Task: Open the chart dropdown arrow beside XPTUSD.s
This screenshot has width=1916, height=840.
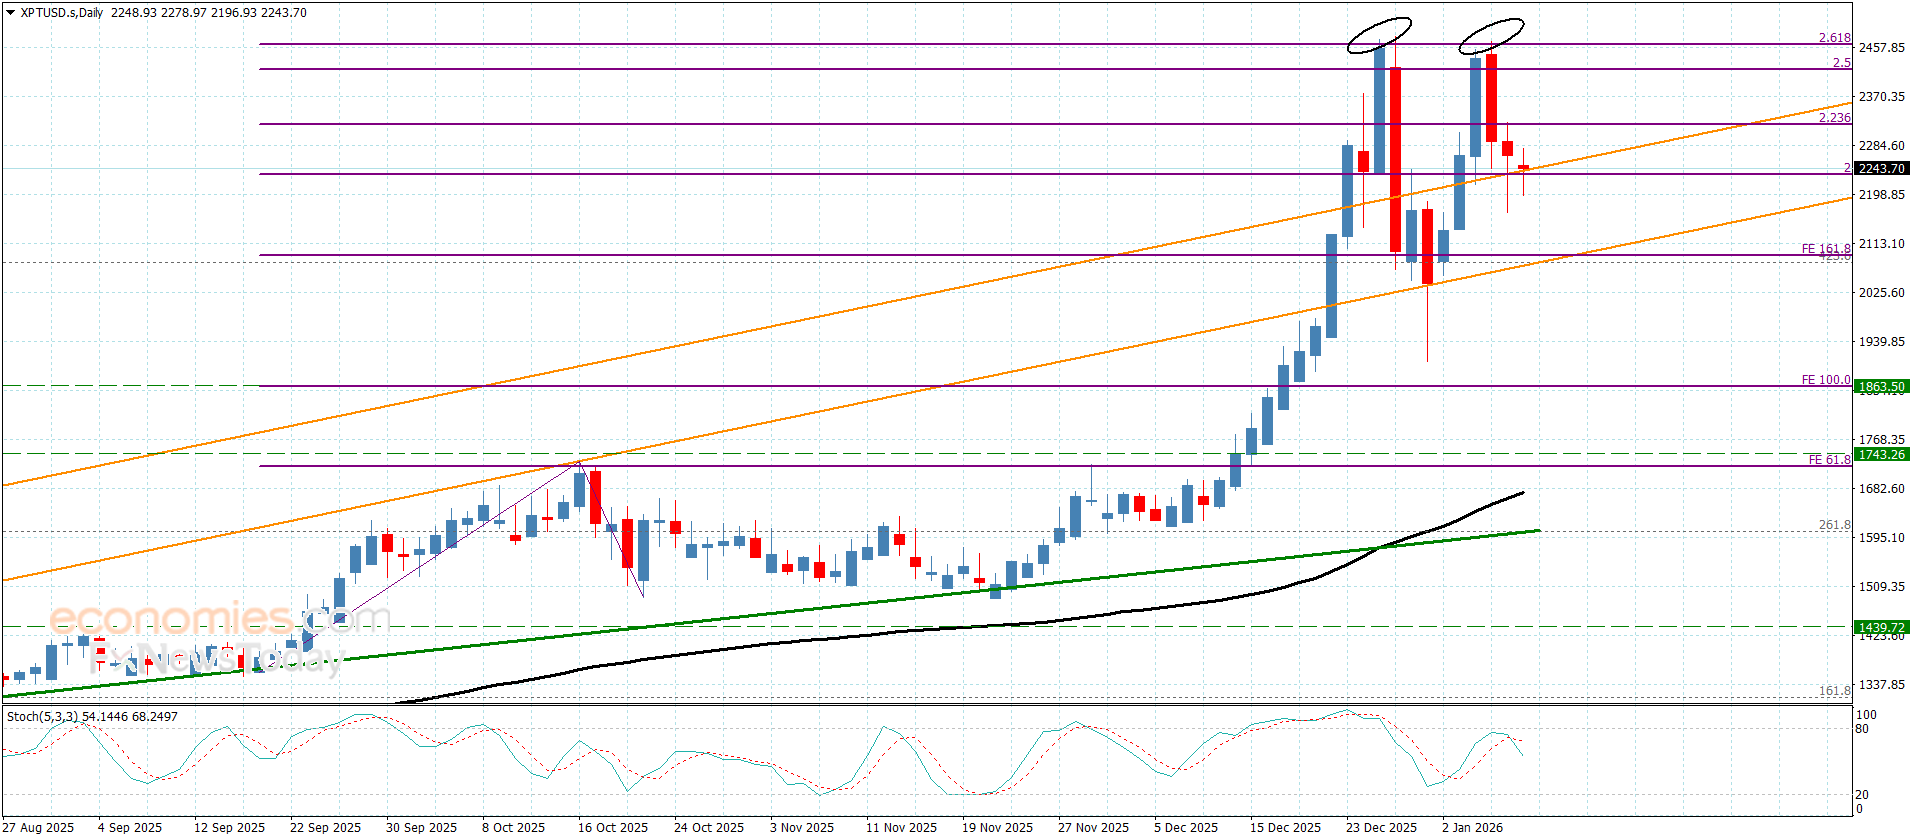Action: tap(11, 13)
